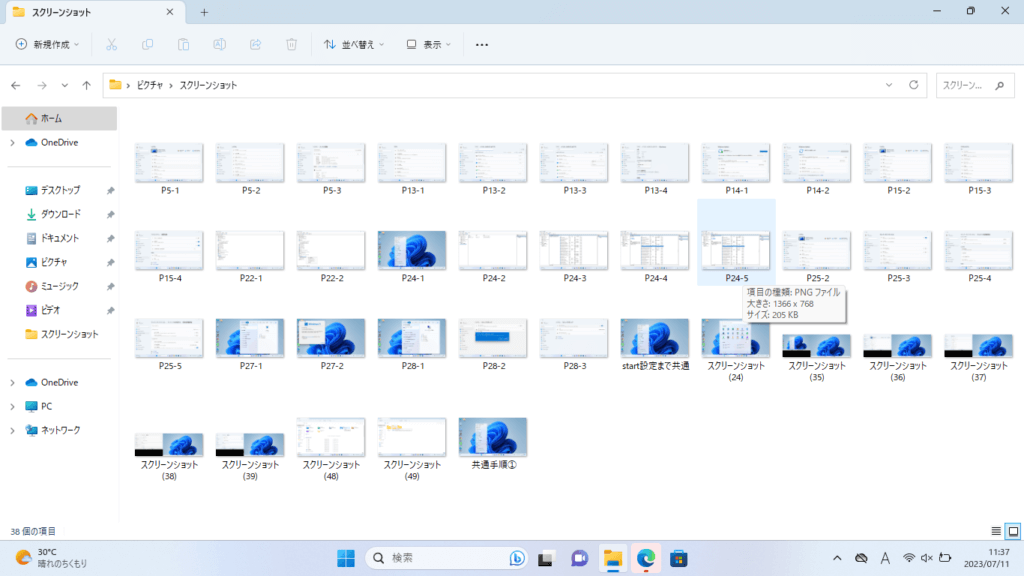This screenshot has width=1024, height=576.
Task: Expand address bar history dropdown chevron
Action: tap(889, 85)
